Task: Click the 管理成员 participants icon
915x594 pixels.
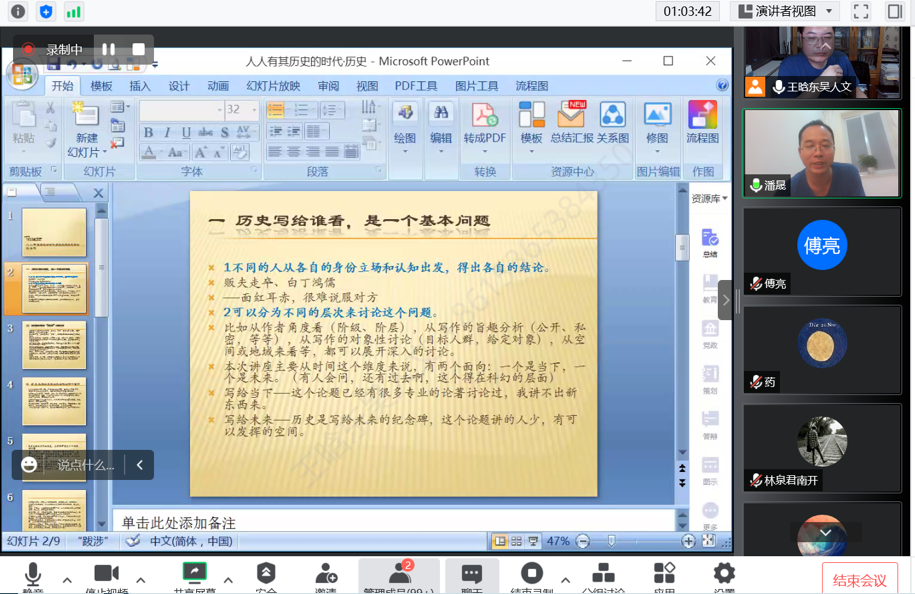Action: (x=400, y=574)
